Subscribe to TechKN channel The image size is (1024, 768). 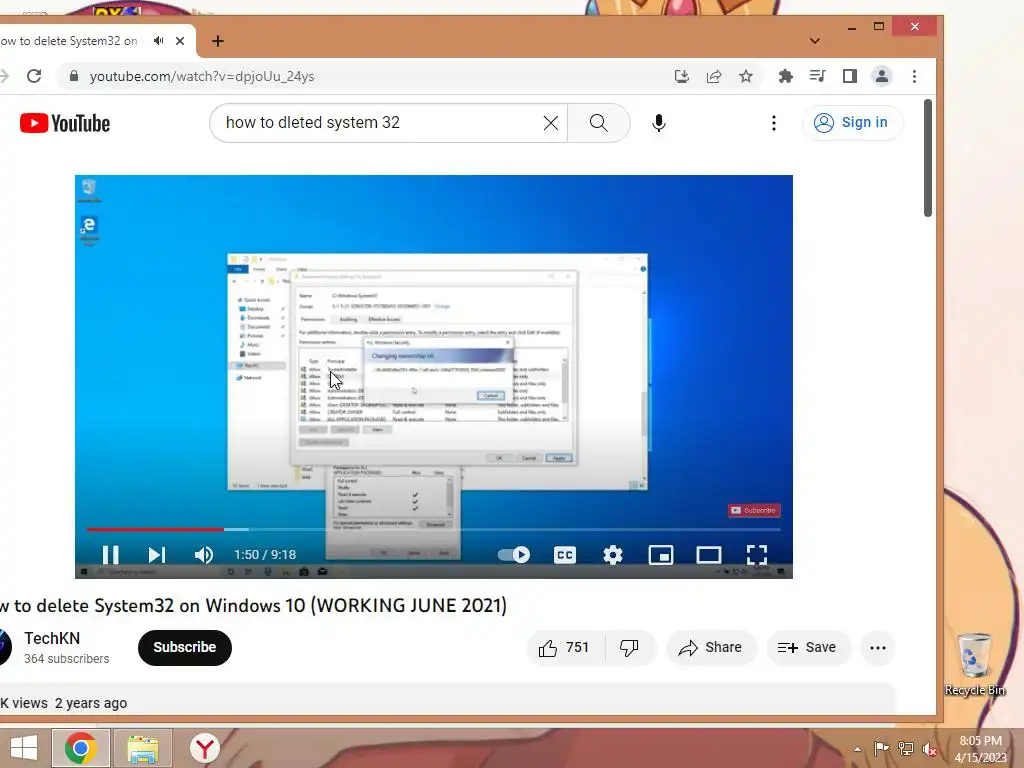click(x=185, y=647)
